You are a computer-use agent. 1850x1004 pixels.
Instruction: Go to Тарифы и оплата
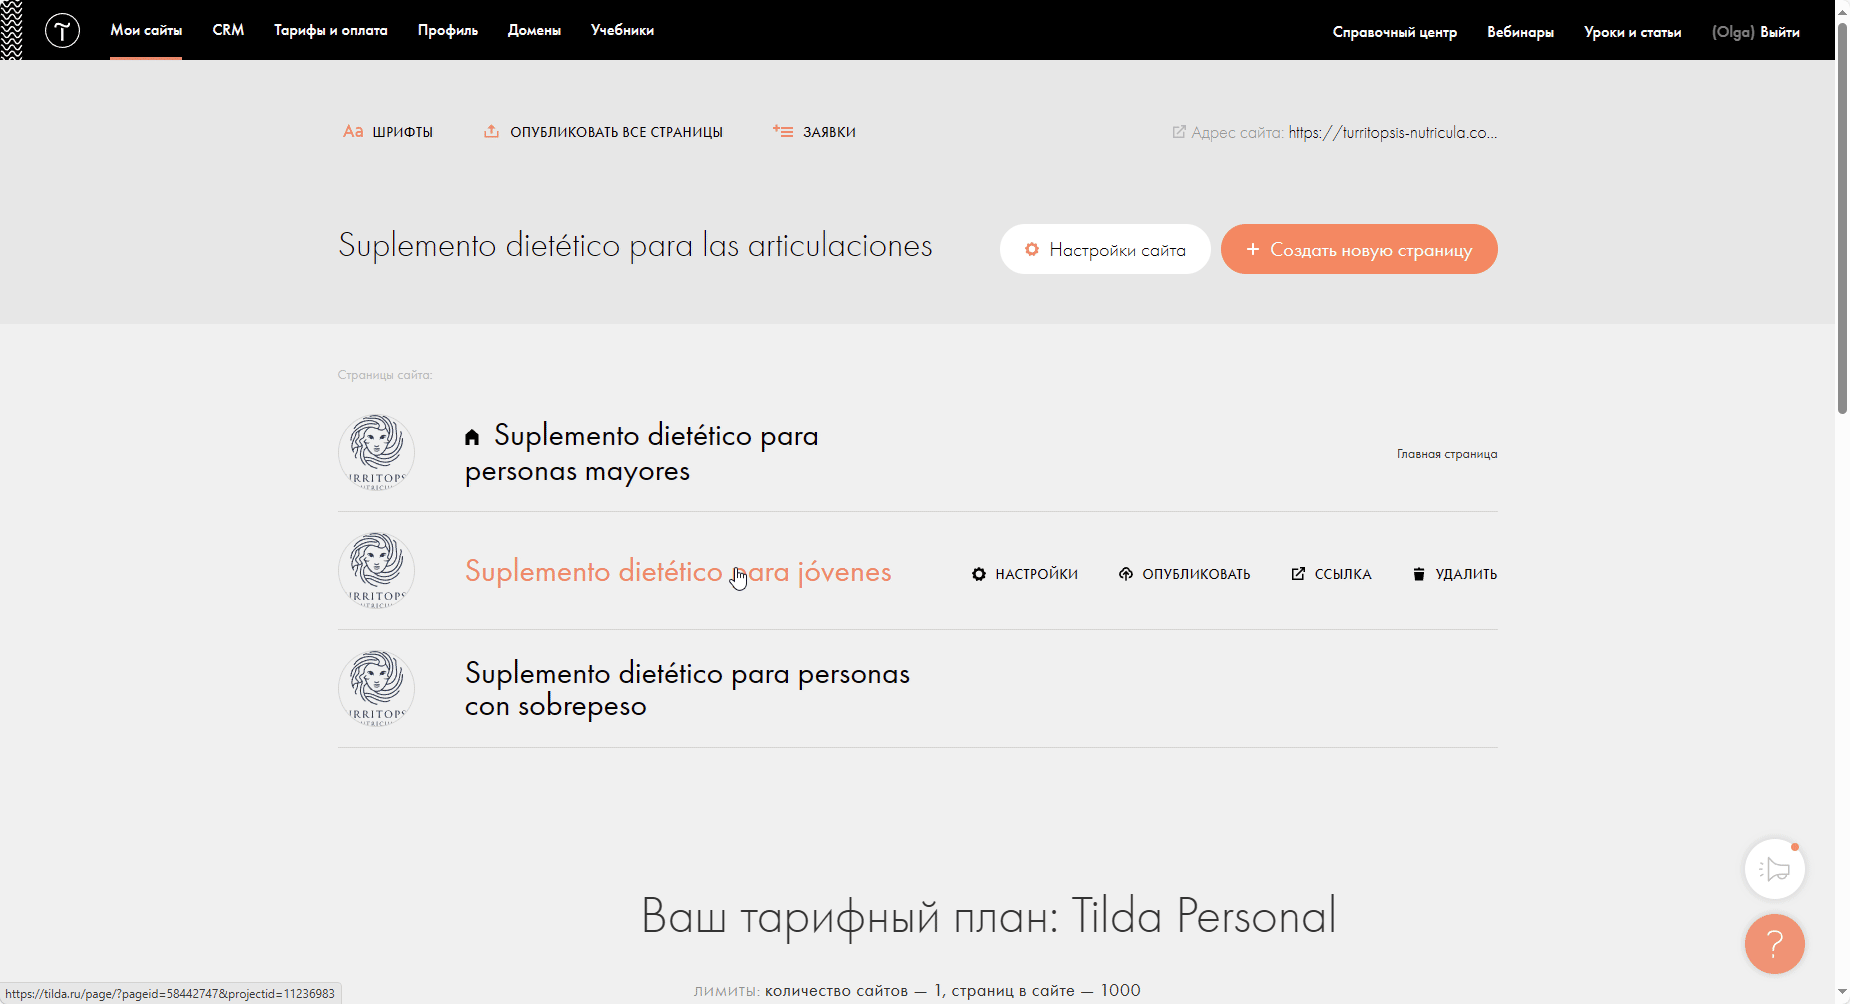330,30
